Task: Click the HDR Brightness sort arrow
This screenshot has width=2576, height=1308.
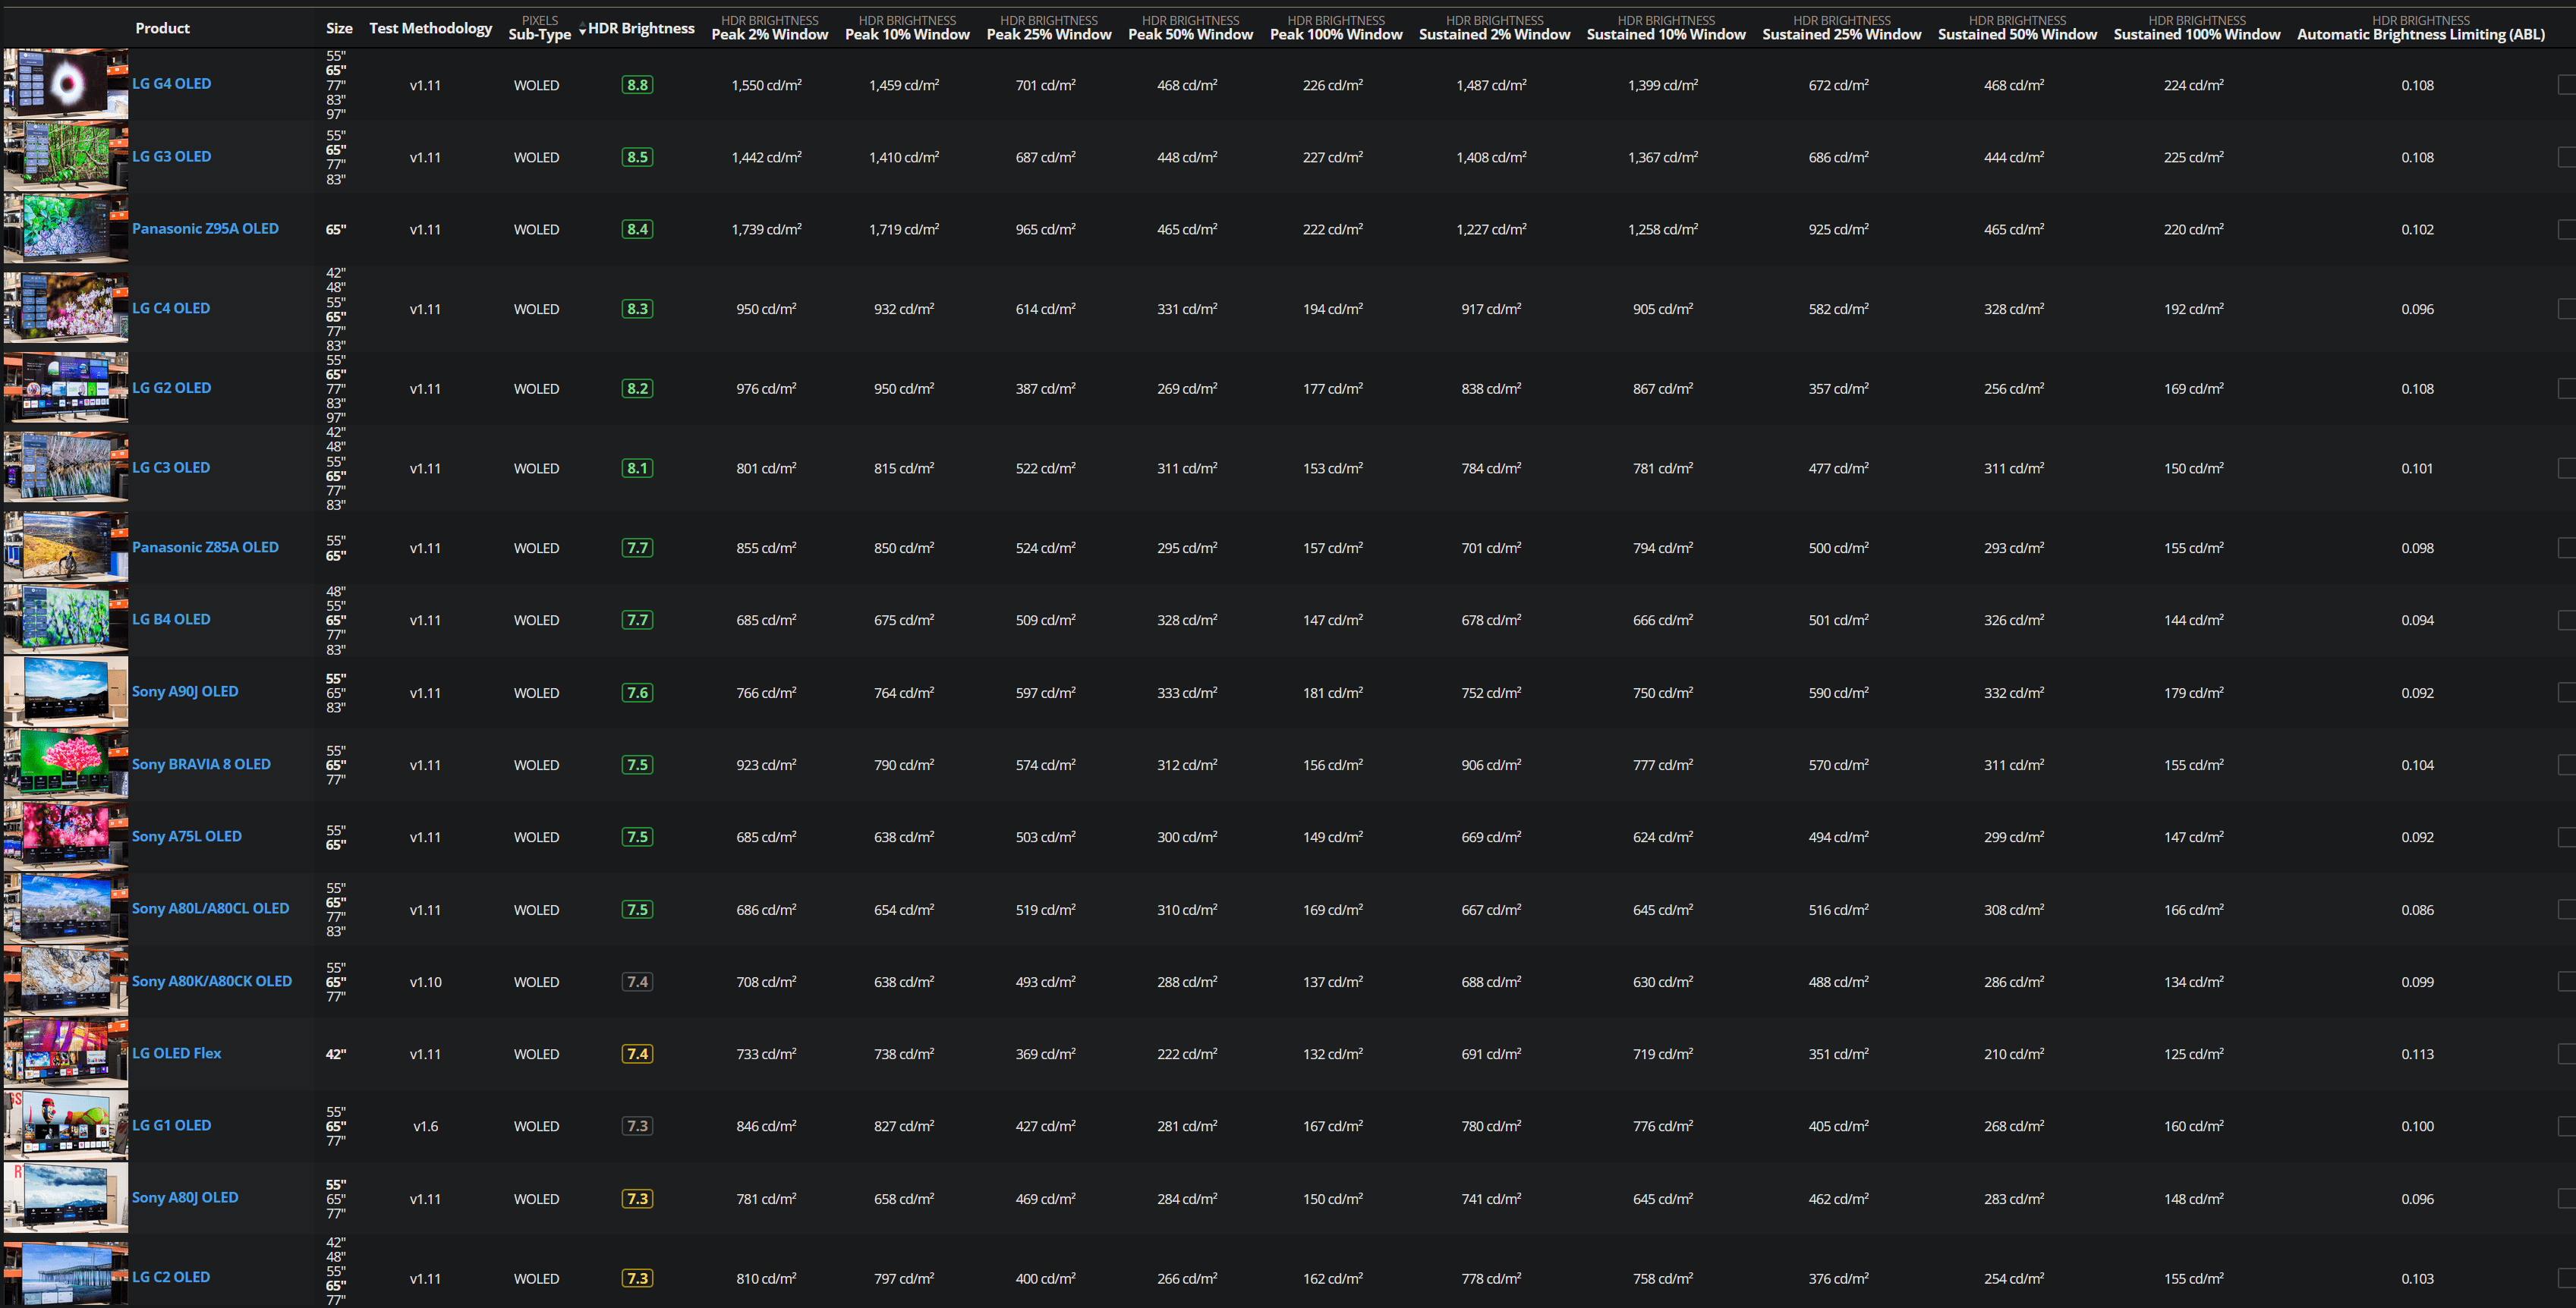Action: [x=582, y=30]
